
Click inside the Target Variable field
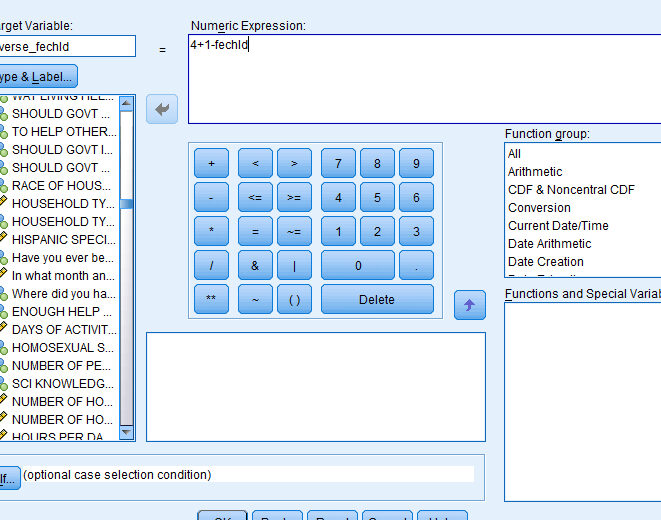pos(67,46)
